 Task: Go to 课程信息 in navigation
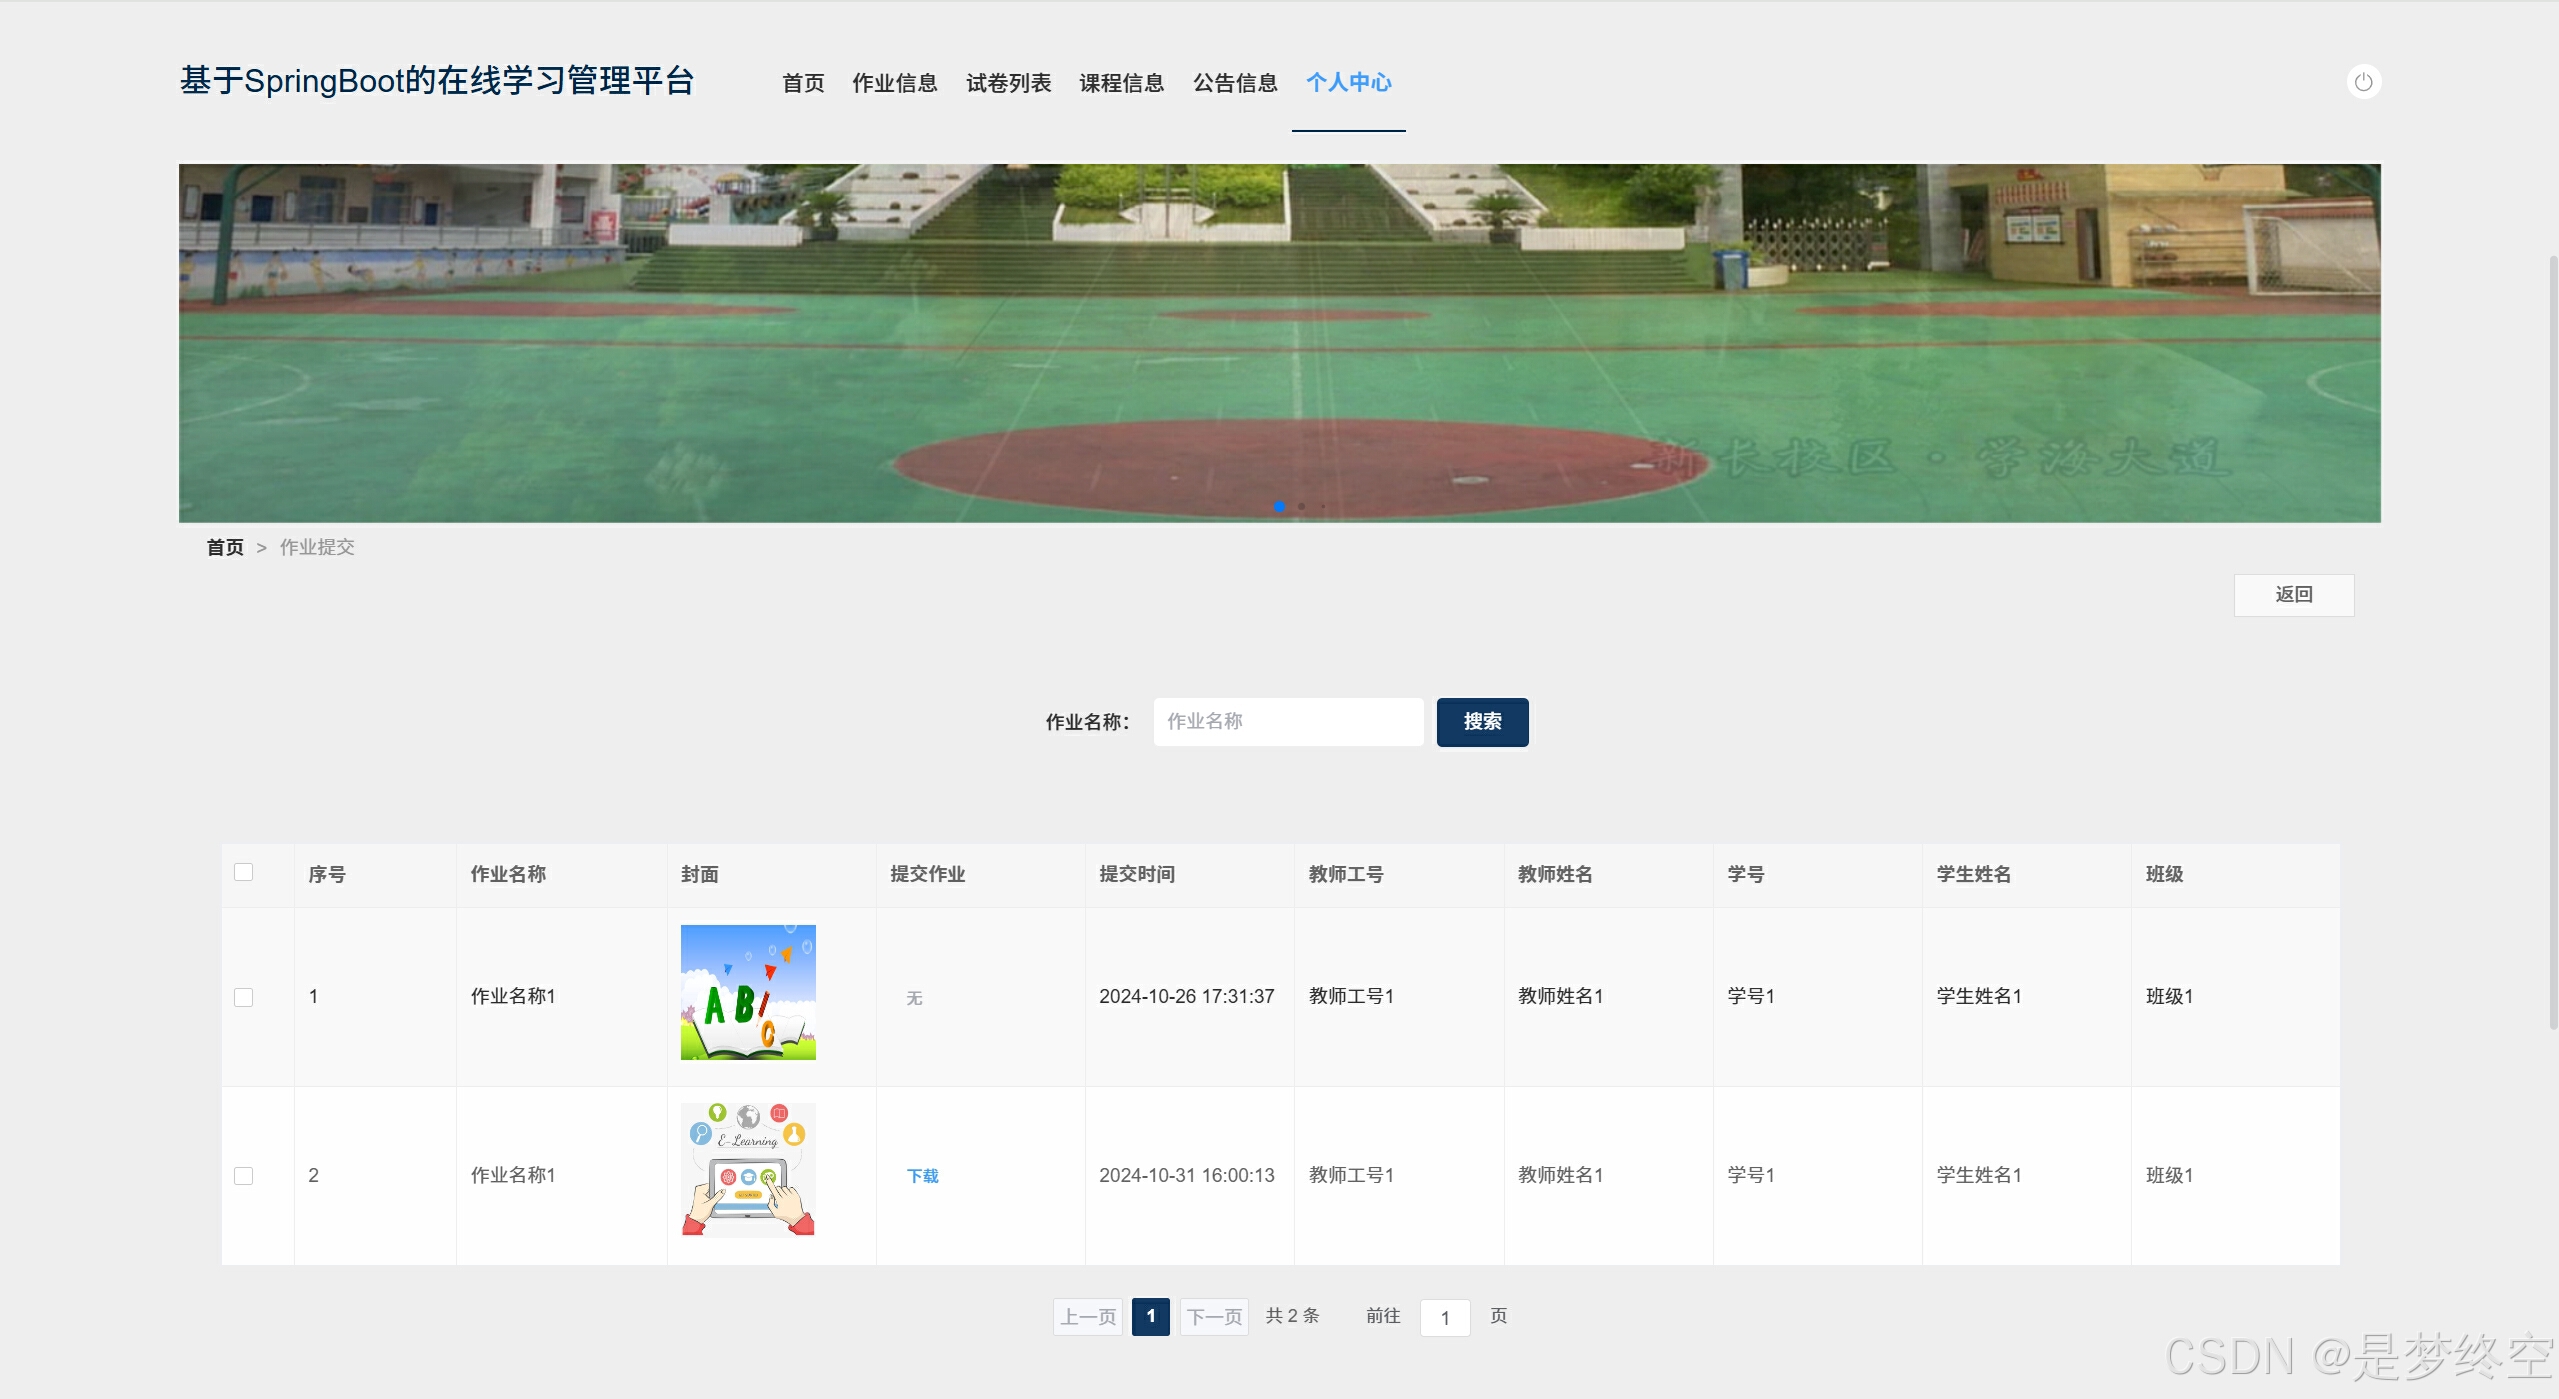[1121, 83]
